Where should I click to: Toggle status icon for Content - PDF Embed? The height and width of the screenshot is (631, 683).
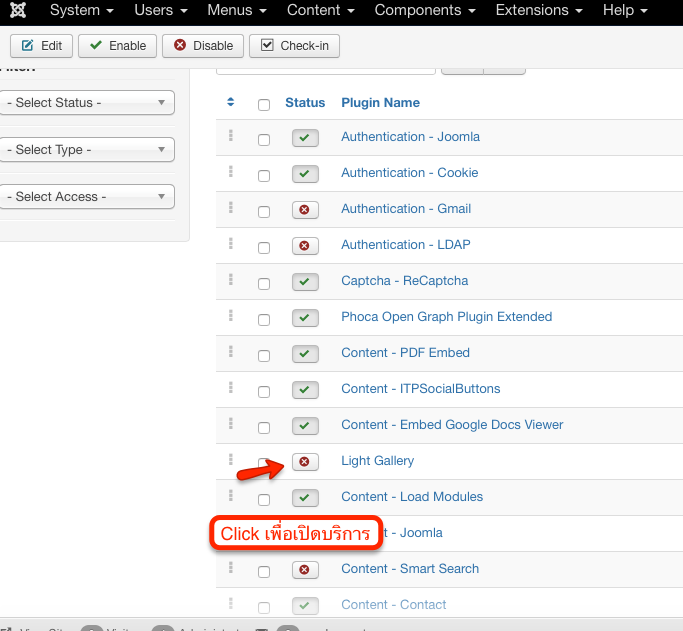tap(305, 354)
